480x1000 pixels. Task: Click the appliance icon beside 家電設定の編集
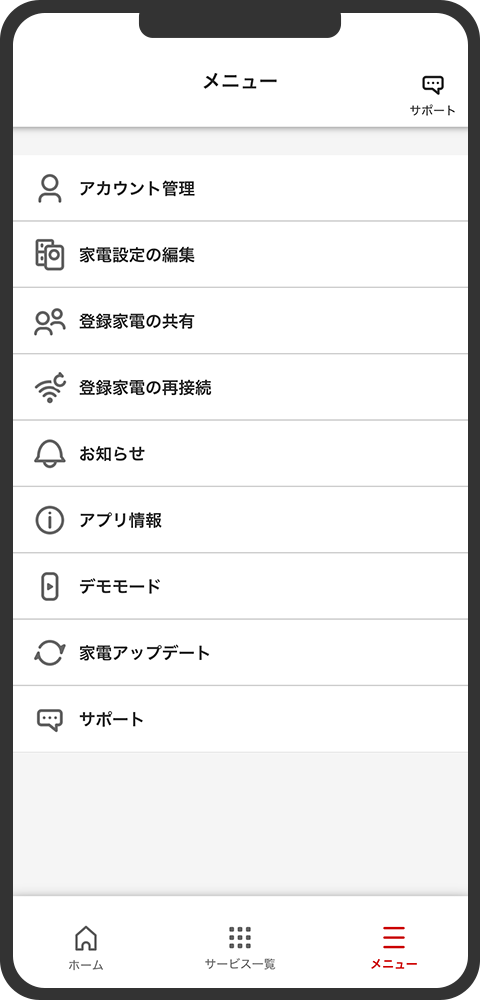50,255
